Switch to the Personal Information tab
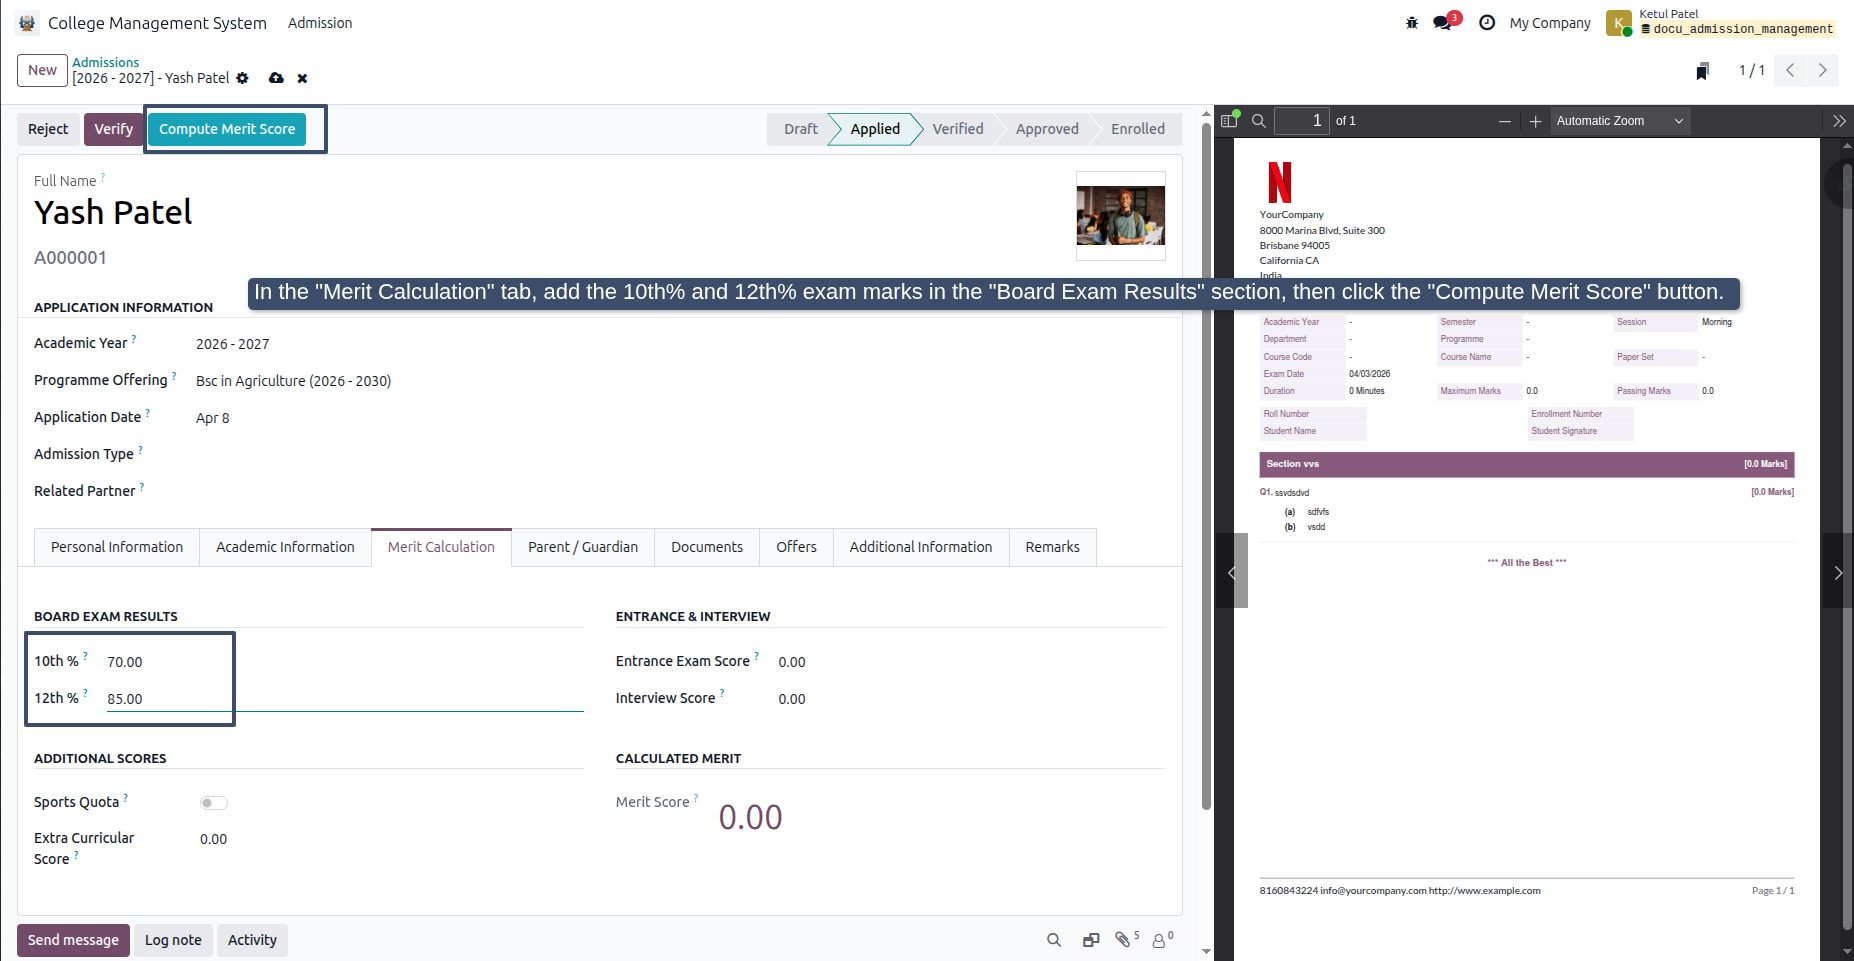Screen dimensions: 1854x961 tap(117, 547)
